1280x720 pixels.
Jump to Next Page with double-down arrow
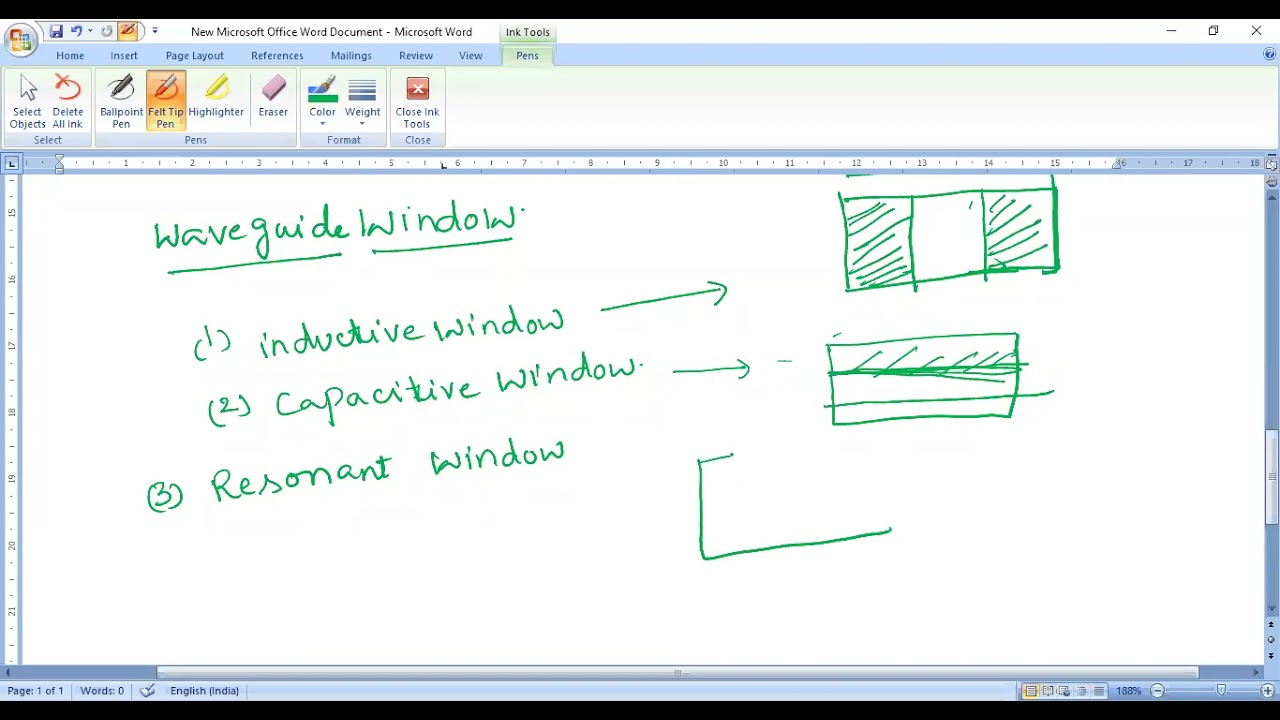pos(1272,654)
